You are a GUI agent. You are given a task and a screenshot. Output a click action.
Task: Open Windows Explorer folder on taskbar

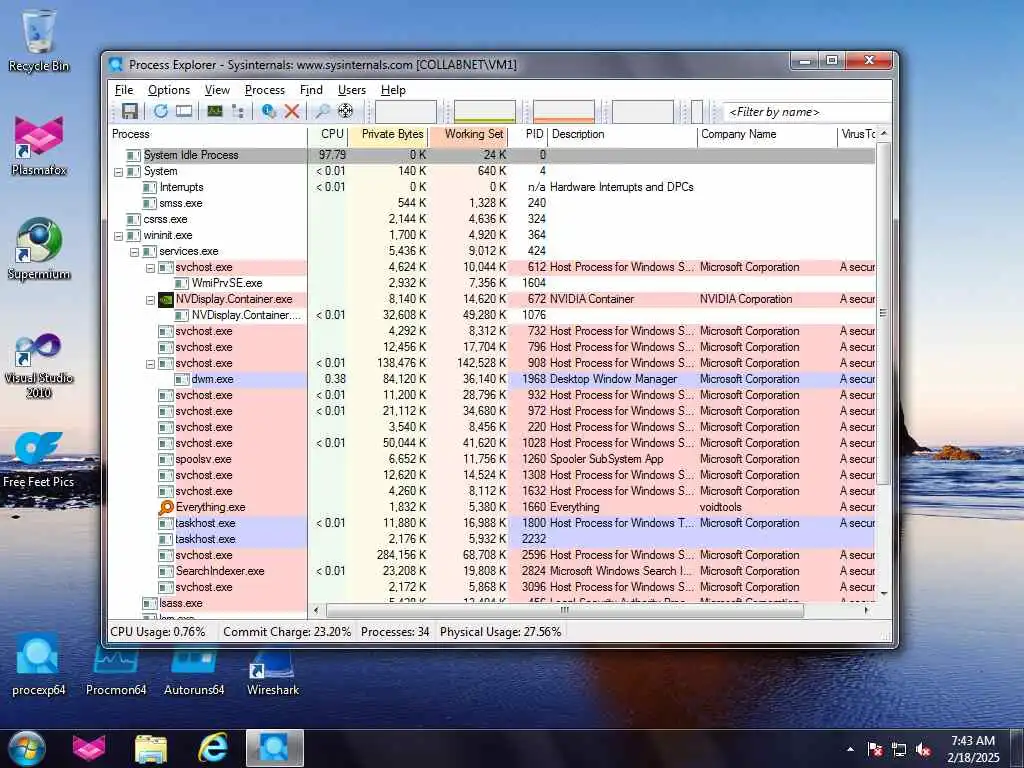(x=151, y=748)
